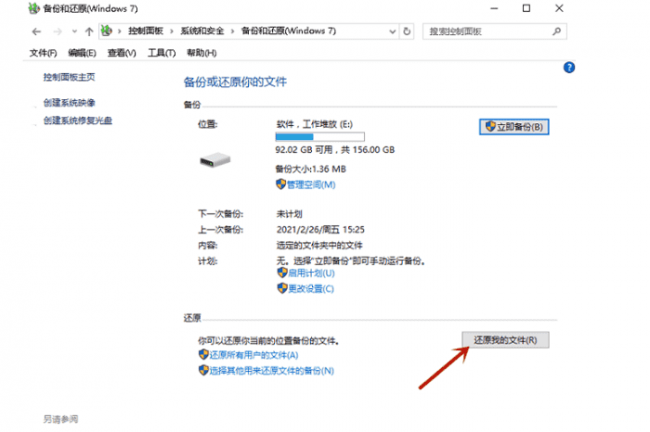Maximize the backup and restore window
The width and height of the screenshot is (650, 432).
coord(526,8)
